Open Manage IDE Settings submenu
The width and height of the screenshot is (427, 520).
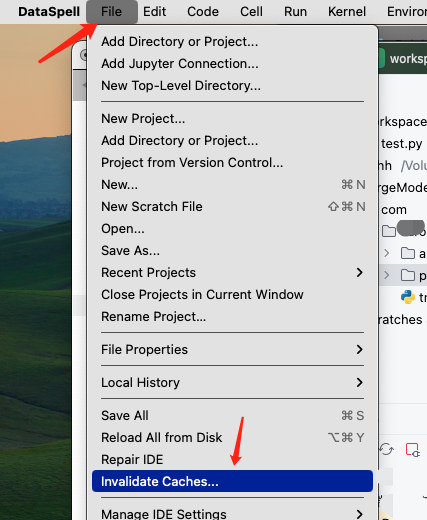232,513
